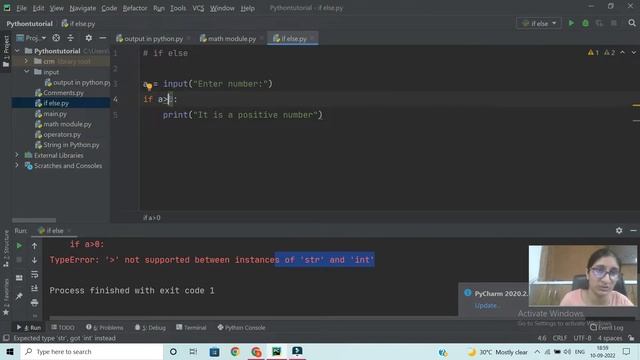Open the Structure side tool window
The width and height of the screenshot is (640, 360).
[x=6, y=249]
